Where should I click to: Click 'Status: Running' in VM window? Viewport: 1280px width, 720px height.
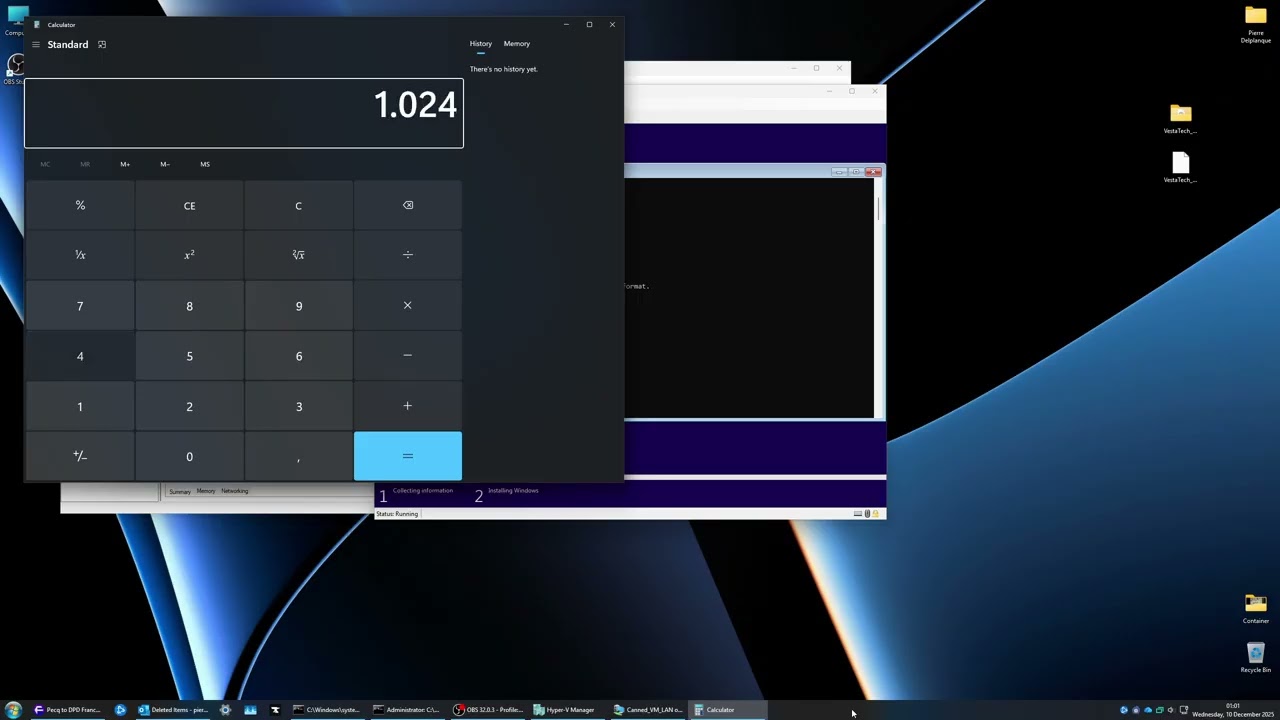(x=398, y=514)
